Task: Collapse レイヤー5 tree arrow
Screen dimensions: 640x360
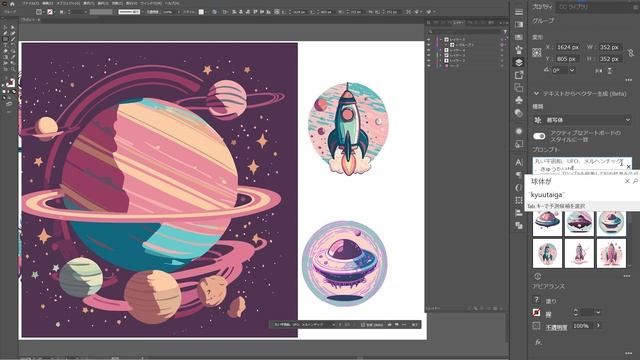Action: 441,40
